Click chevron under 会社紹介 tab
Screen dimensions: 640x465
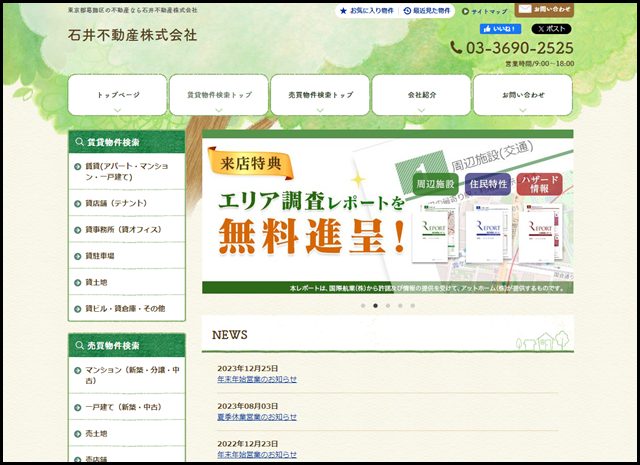coord(421,110)
